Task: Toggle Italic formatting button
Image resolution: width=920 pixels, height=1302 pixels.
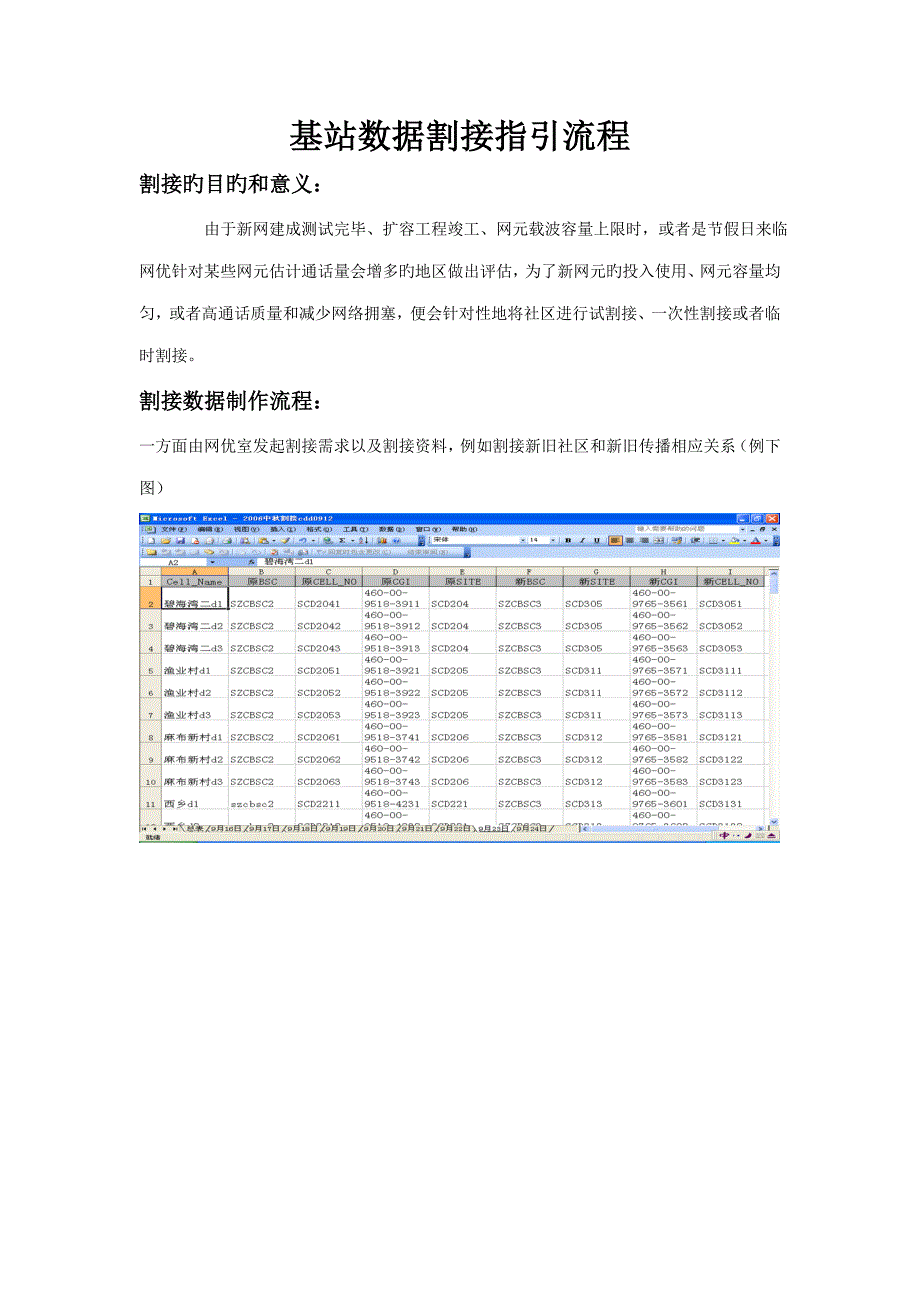Action: coord(582,540)
